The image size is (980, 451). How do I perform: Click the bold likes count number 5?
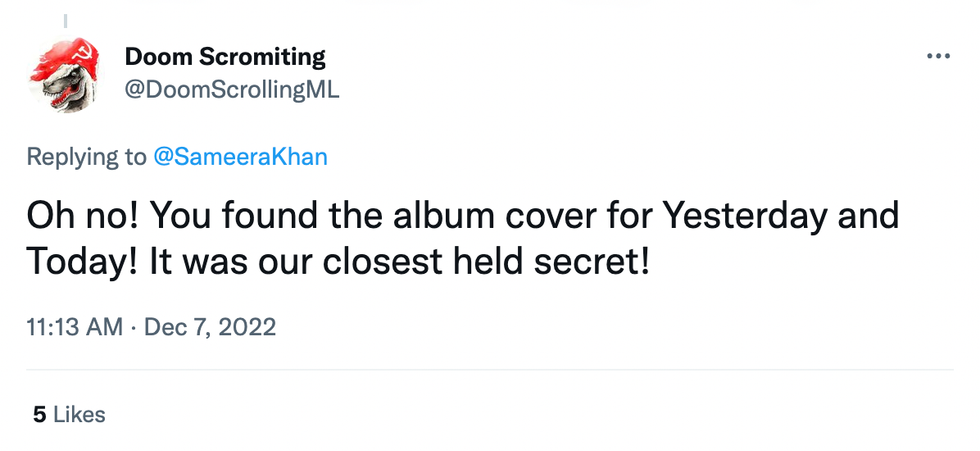tap(39, 414)
